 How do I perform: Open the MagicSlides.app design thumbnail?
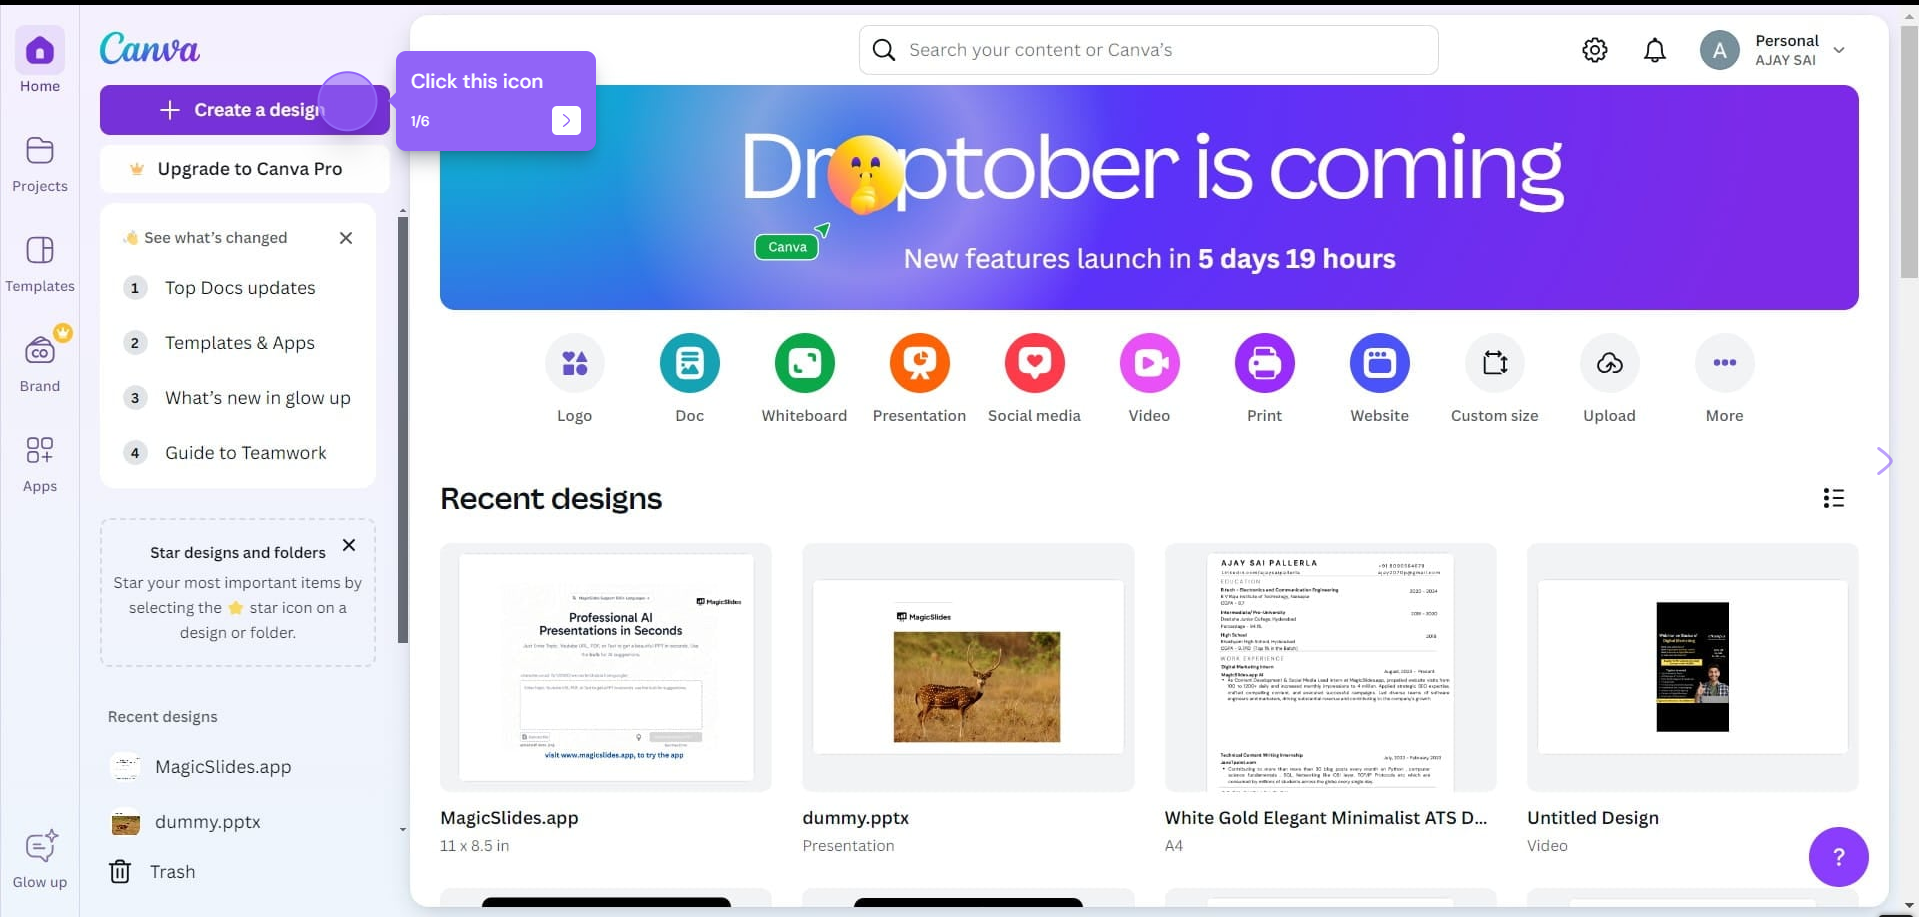[606, 667]
